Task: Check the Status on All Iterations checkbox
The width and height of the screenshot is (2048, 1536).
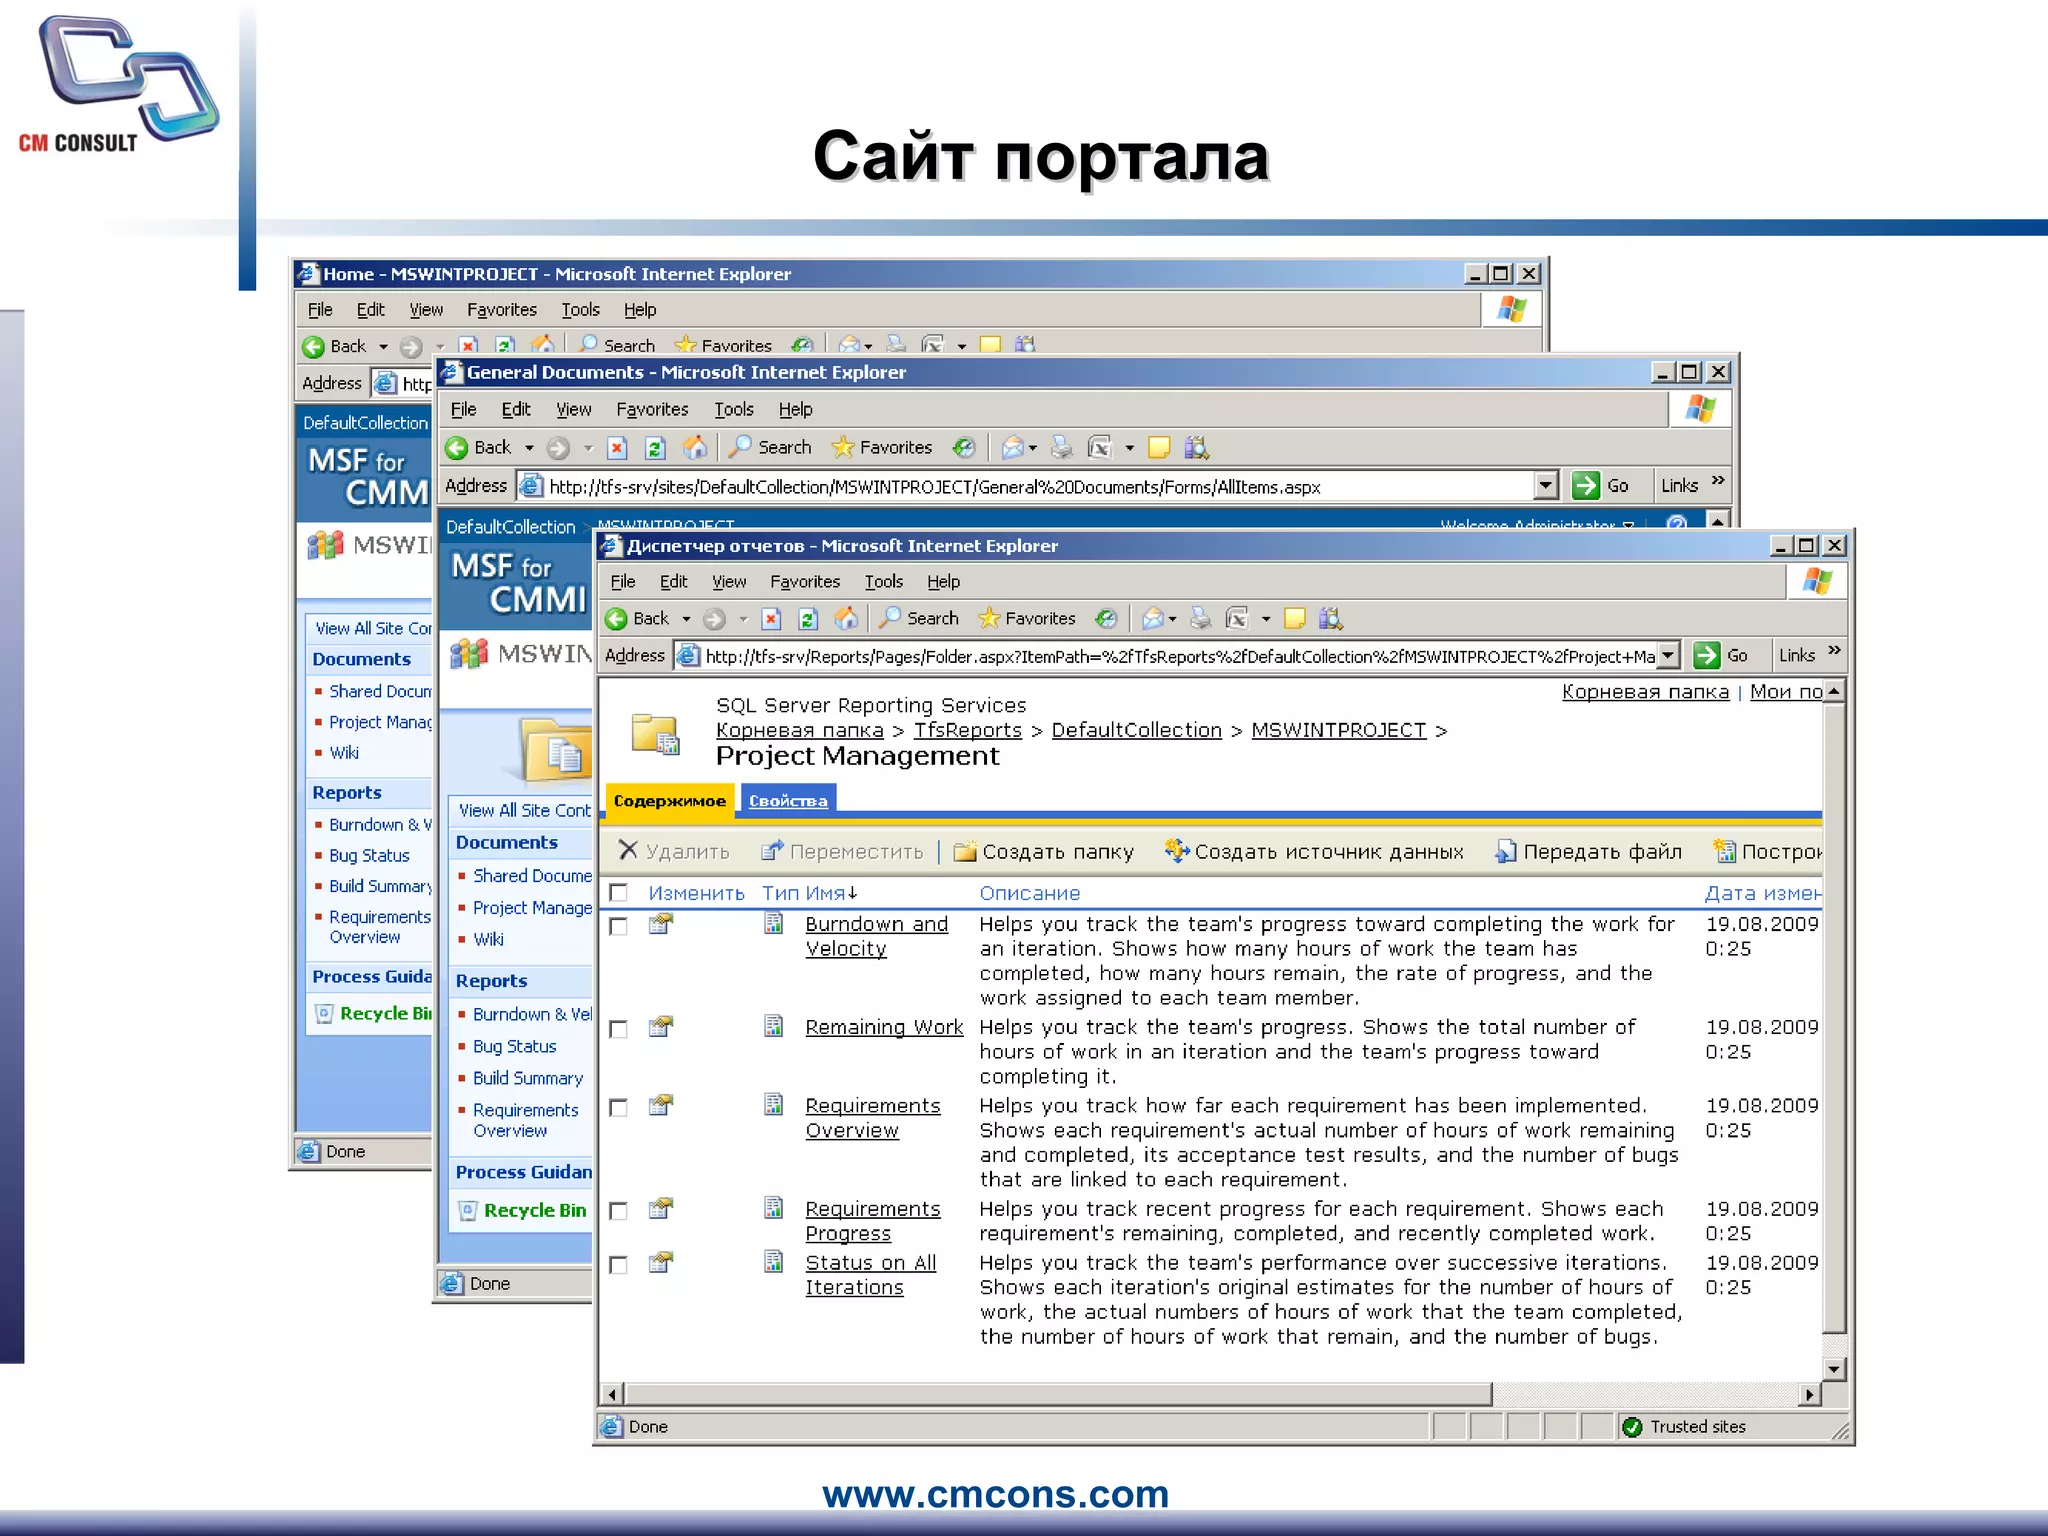Action: [x=619, y=1265]
